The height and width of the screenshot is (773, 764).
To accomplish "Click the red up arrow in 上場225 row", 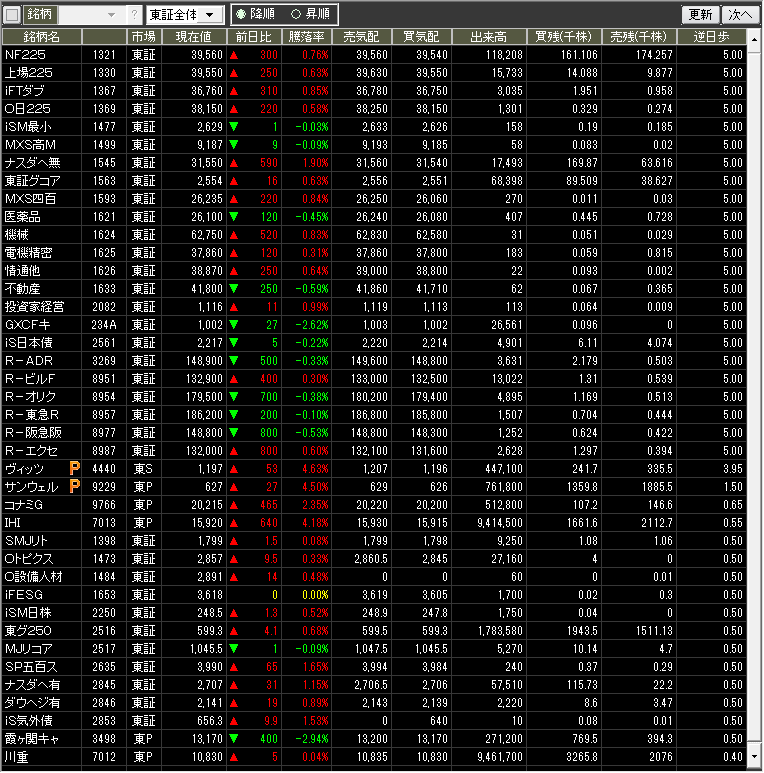I will tap(234, 73).
